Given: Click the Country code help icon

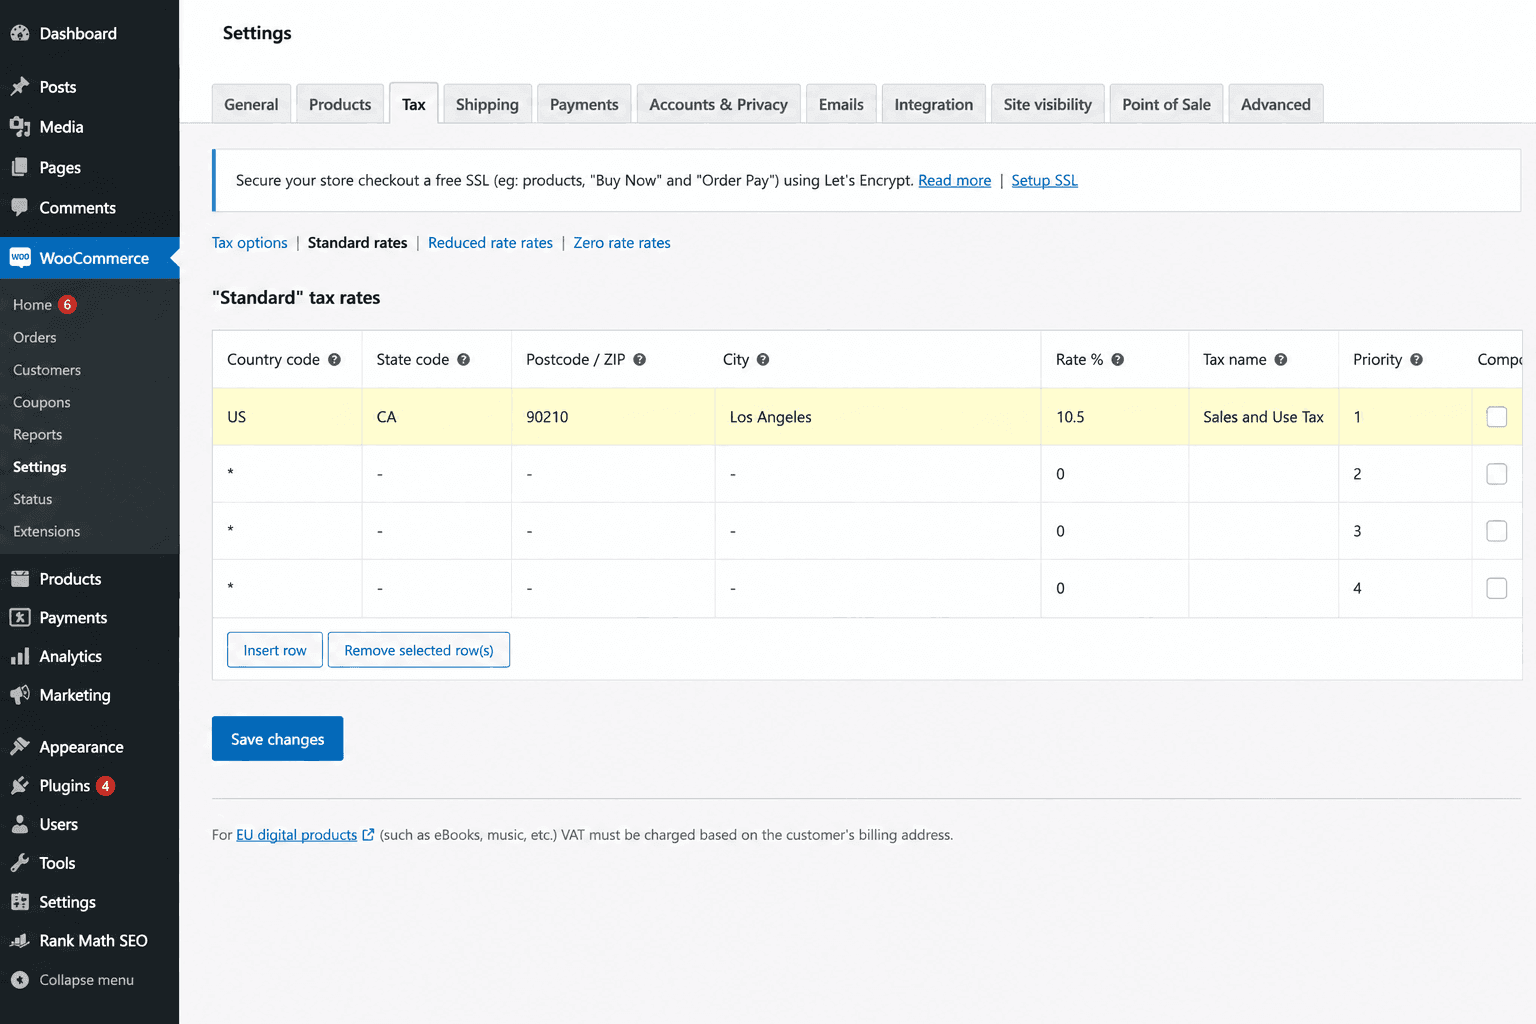Looking at the screenshot, I should point(334,359).
